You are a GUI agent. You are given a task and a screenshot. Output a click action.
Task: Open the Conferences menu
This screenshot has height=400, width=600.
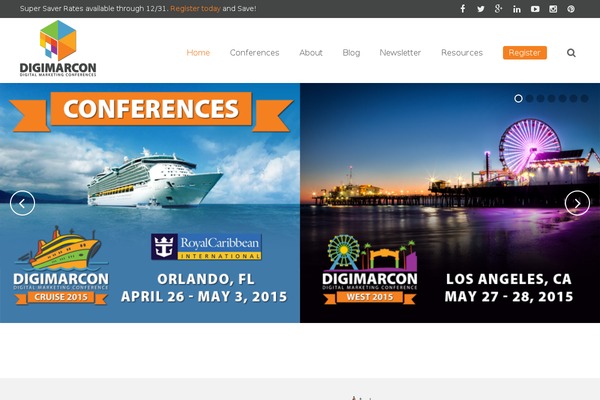[x=254, y=53]
